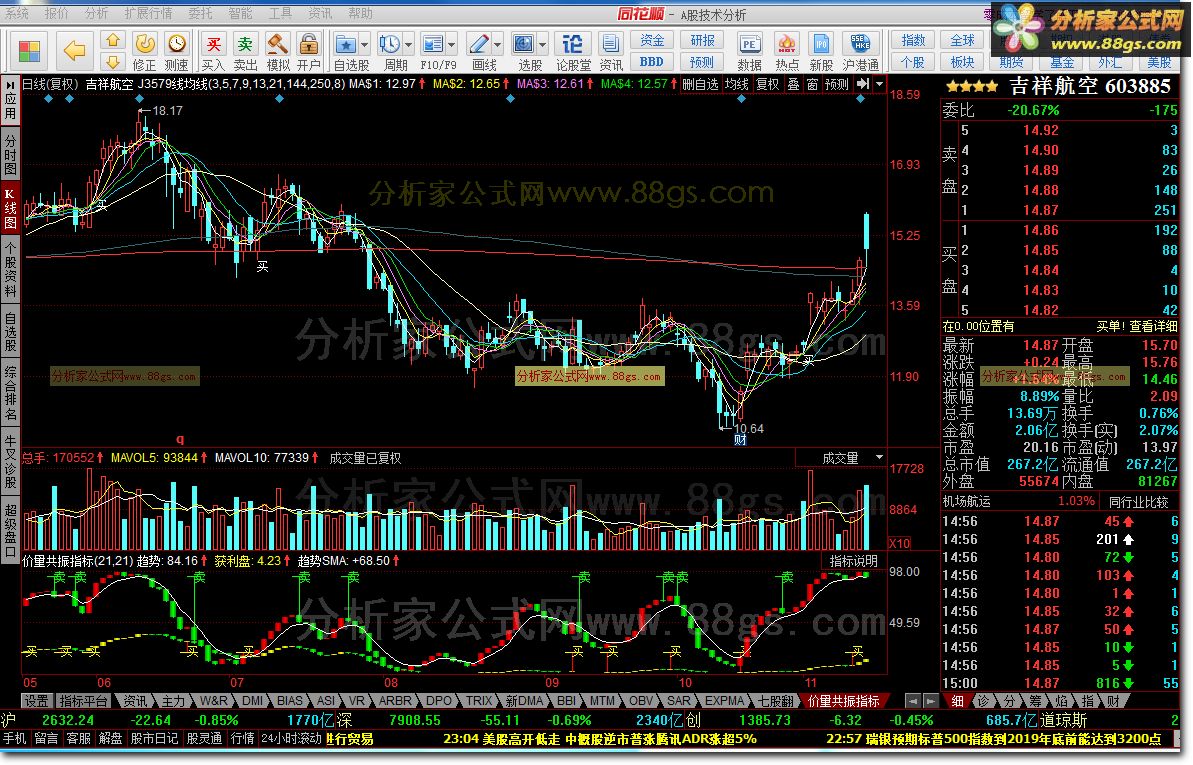This screenshot has height=765, width=1193.
Task: Open the 指标说明 indicator description
Action: coord(853,560)
